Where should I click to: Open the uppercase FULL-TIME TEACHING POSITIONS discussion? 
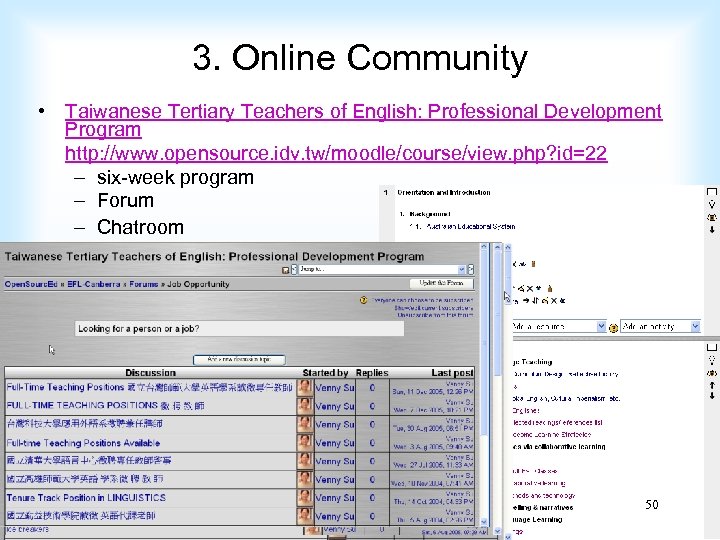pyautogui.click(x=105, y=406)
